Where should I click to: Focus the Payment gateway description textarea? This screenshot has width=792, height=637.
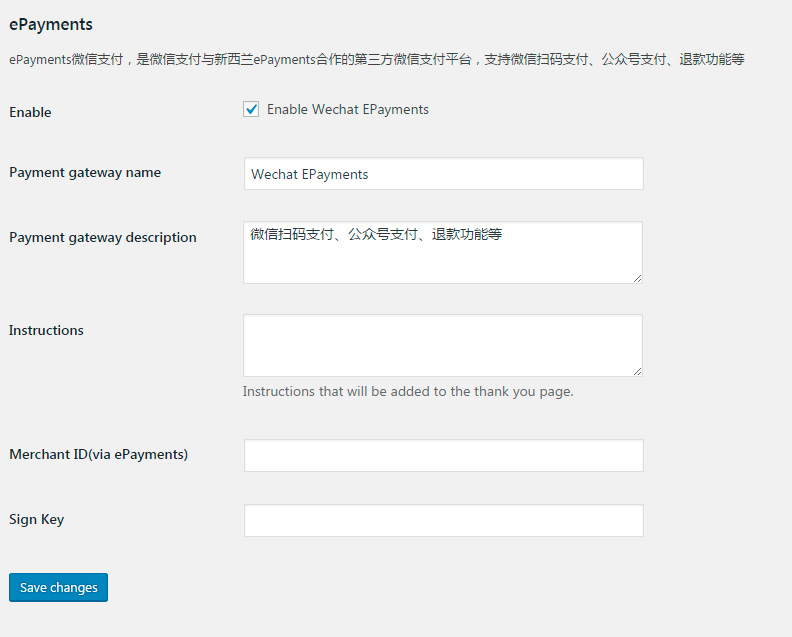(442, 252)
